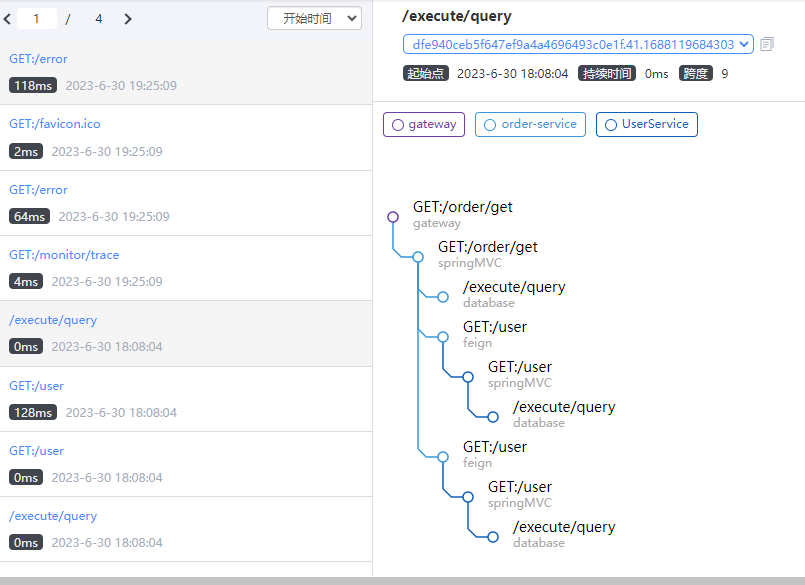
Task: Click the last database /execute/query span node
Action: pyautogui.click(x=493, y=536)
